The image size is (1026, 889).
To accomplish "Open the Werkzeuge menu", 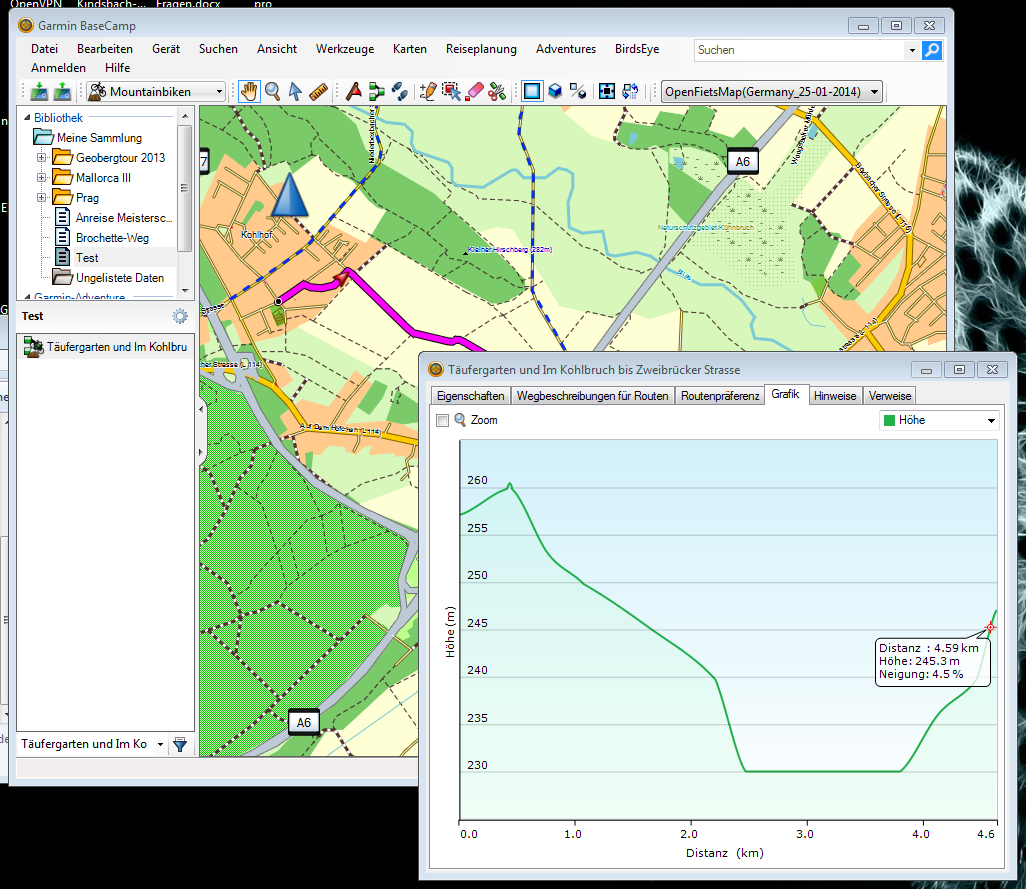I will [345, 49].
